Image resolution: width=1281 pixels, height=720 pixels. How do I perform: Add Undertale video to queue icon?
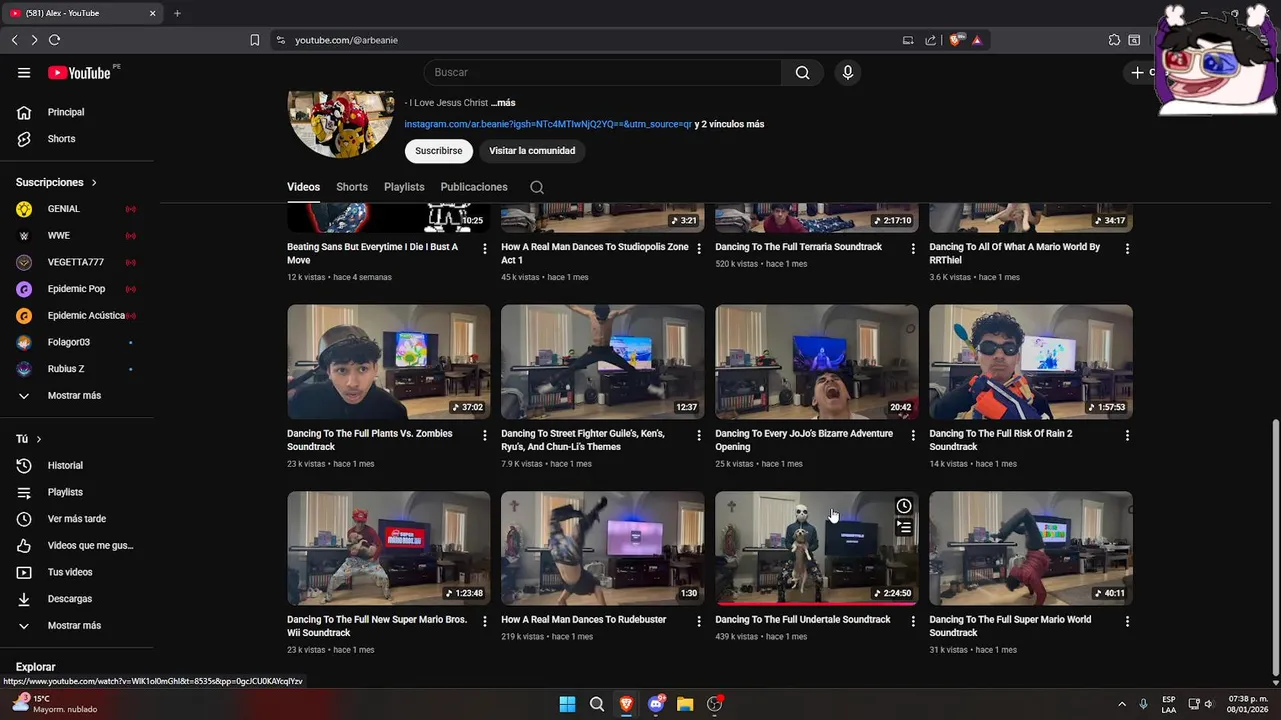[904, 527]
